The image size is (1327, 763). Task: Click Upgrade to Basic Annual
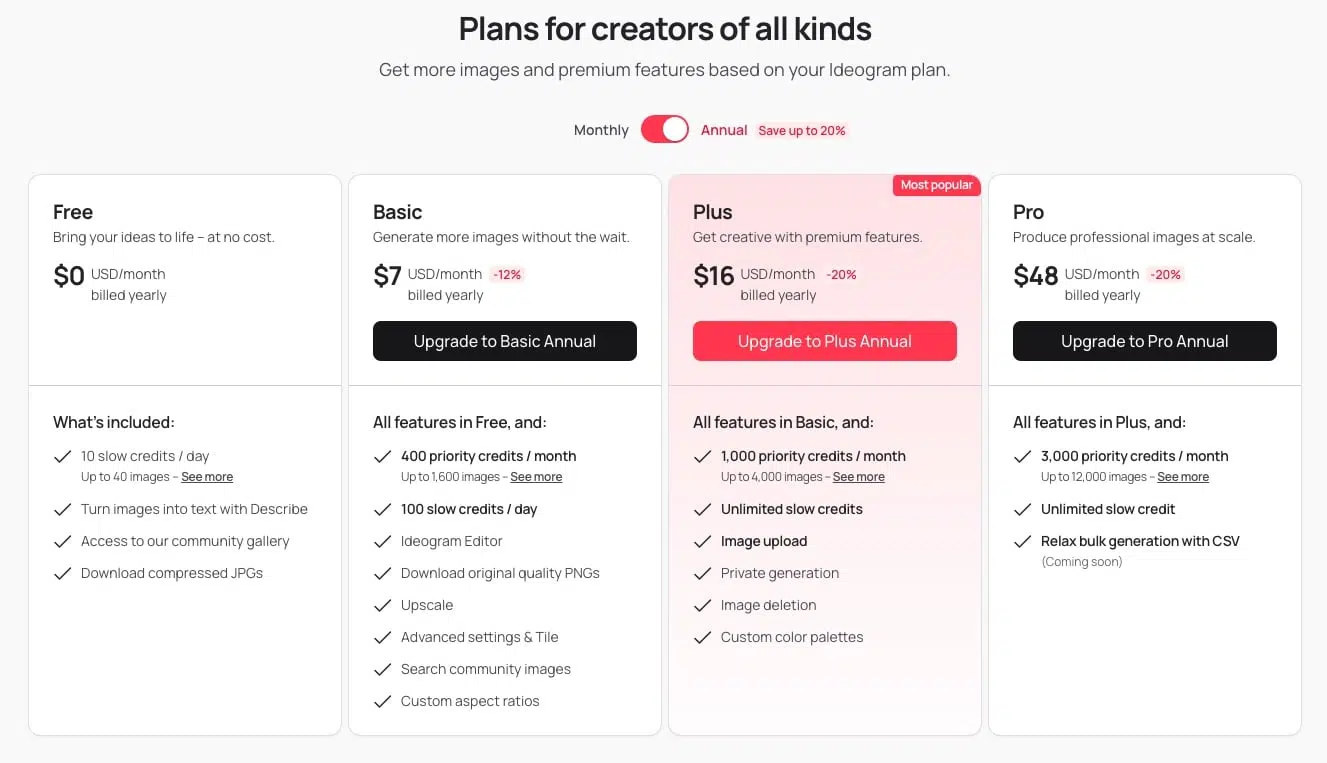[x=504, y=341]
